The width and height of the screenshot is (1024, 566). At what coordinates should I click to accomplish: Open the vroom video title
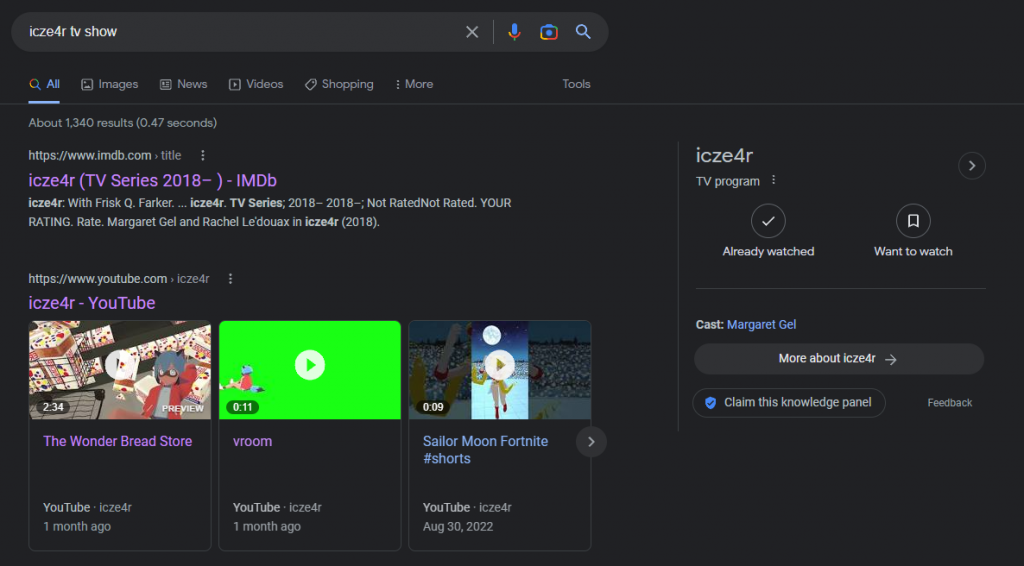point(253,441)
